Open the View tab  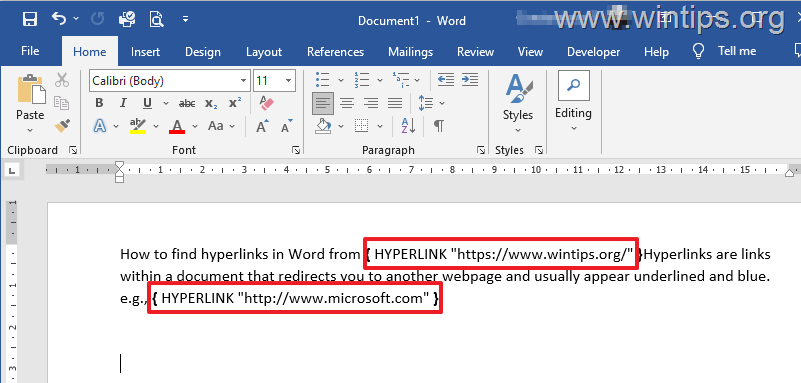click(x=530, y=52)
